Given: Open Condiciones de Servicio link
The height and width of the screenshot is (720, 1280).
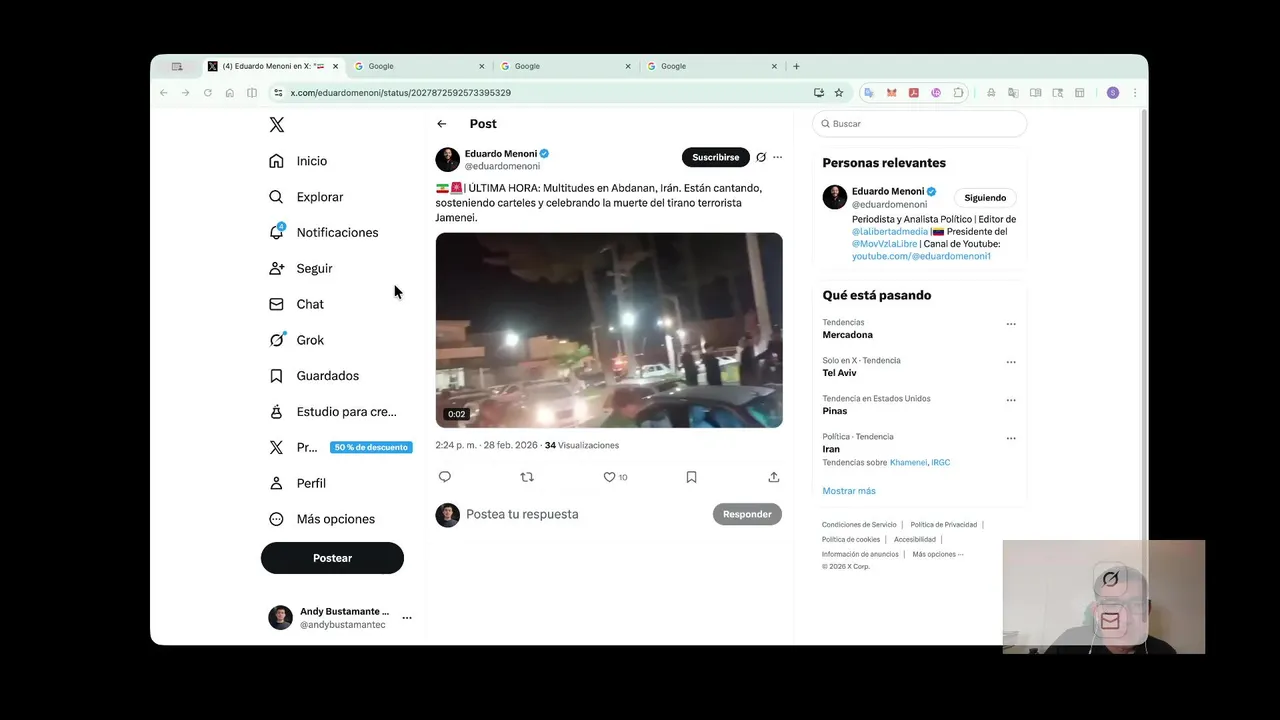Looking at the screenshot, I should pyautogui.click(x=859, y=525).
